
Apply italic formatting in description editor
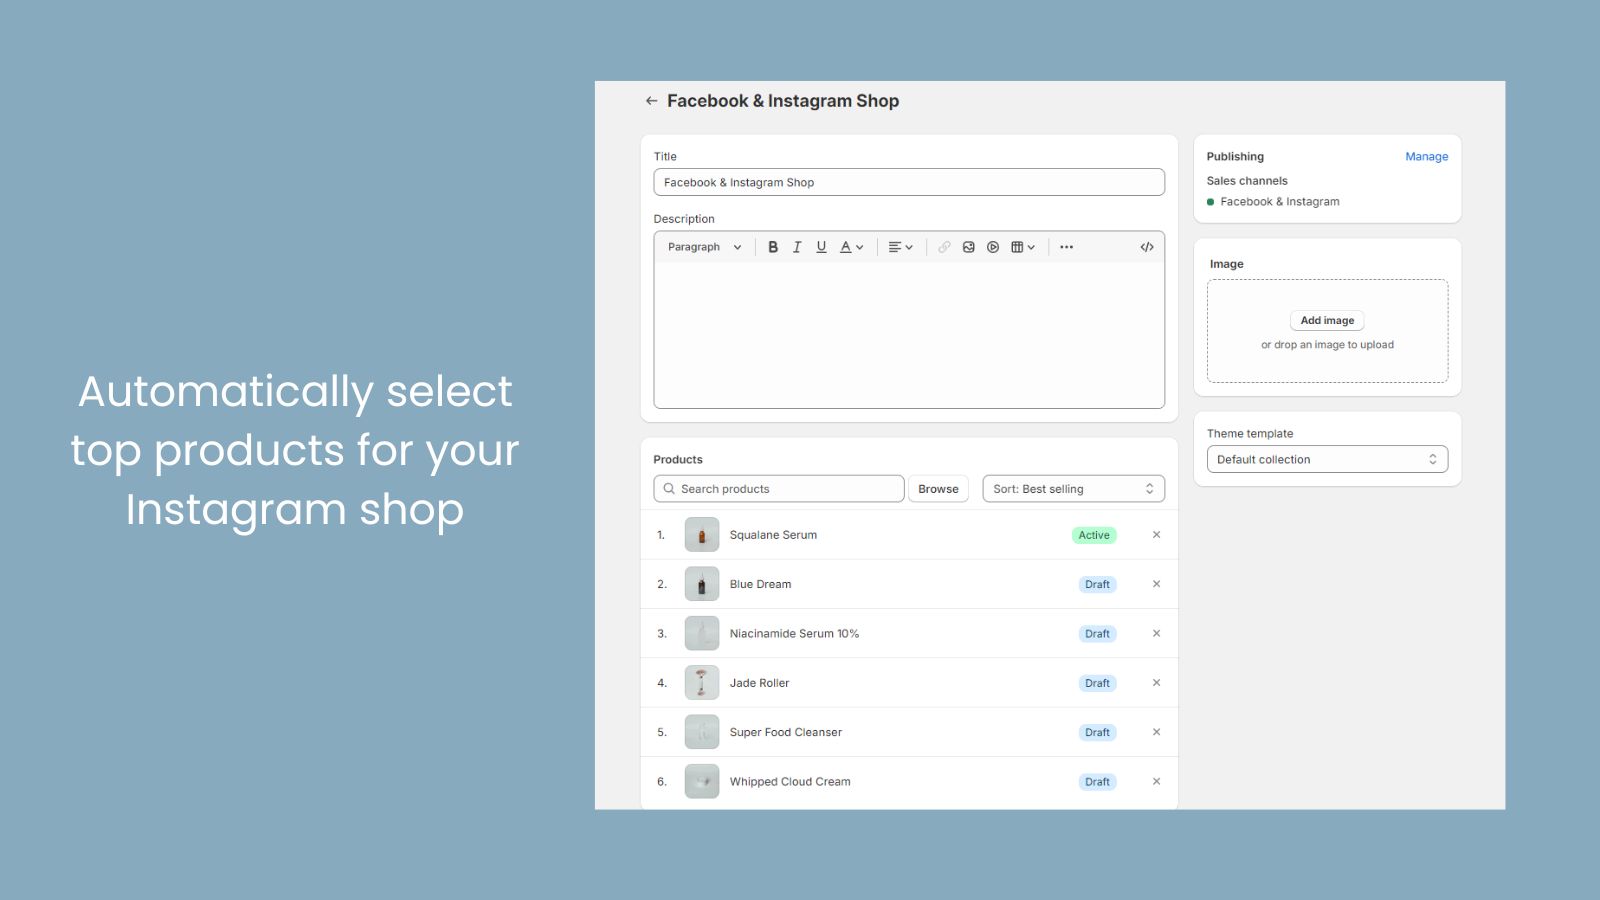click(x=797, y=247)
